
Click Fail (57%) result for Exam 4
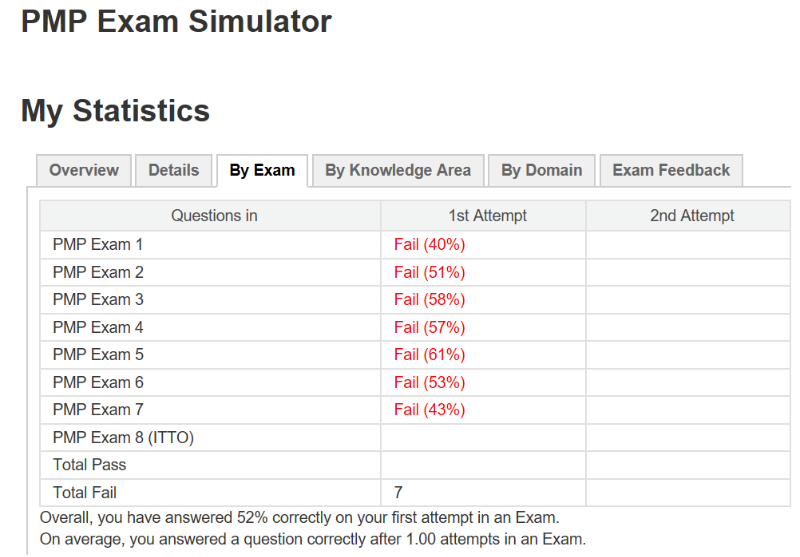(x=429, y=327)
